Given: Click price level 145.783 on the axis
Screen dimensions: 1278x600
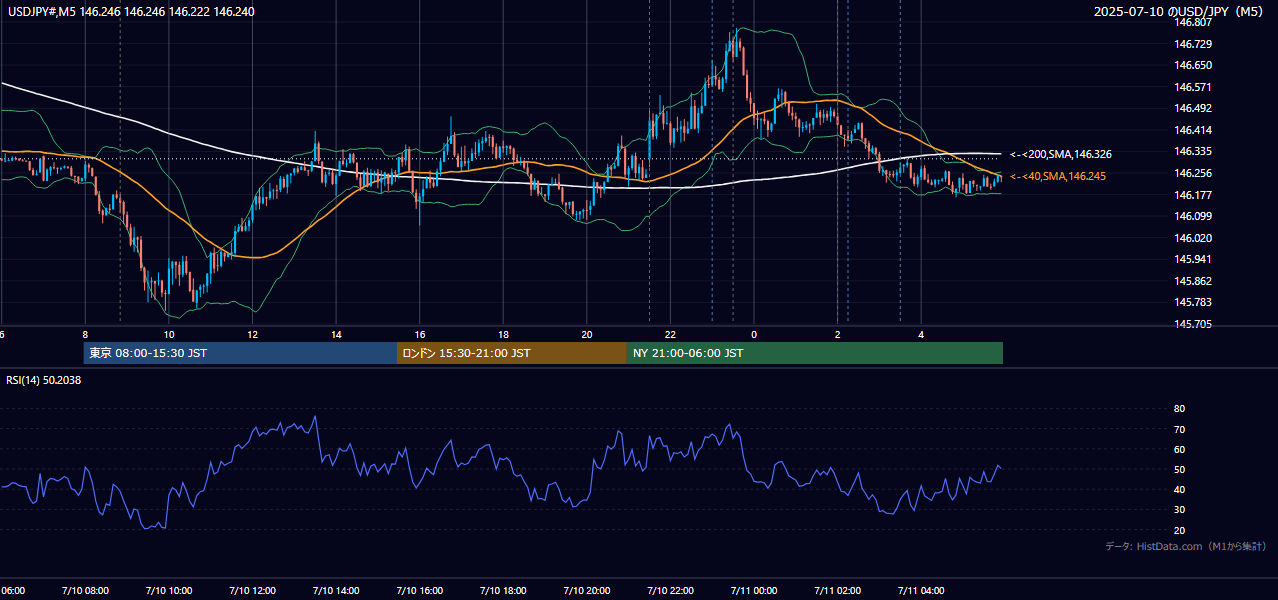Looking at the screenshot, I should (1192, 302).
